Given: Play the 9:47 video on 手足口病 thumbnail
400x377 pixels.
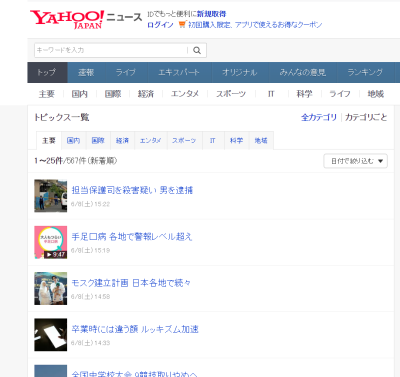Looking at the screenshot, I should click(51, 242).
